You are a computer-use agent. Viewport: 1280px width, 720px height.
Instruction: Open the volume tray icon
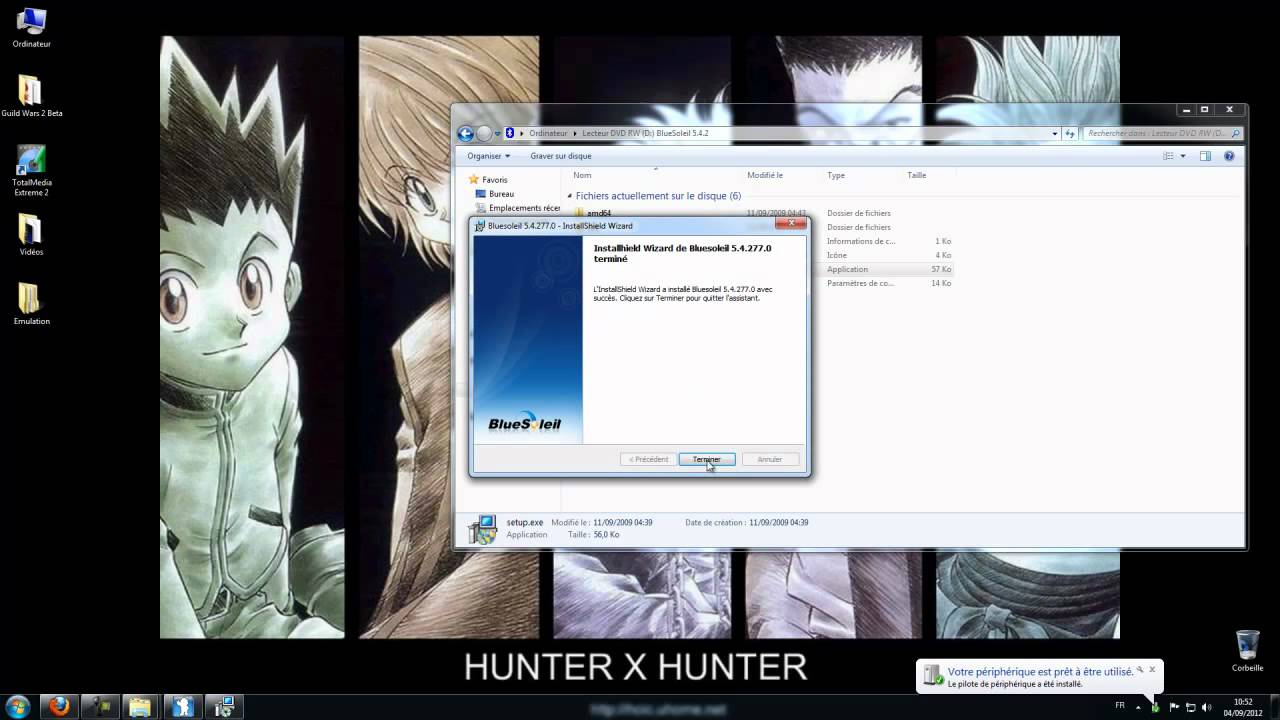tap(1209, 707)
